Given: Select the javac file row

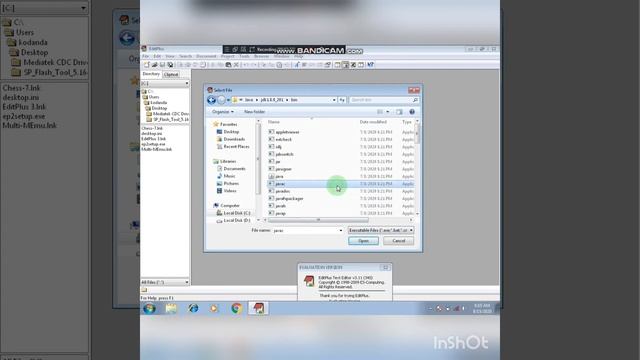Looking at the screenshot, I should 341,184.
